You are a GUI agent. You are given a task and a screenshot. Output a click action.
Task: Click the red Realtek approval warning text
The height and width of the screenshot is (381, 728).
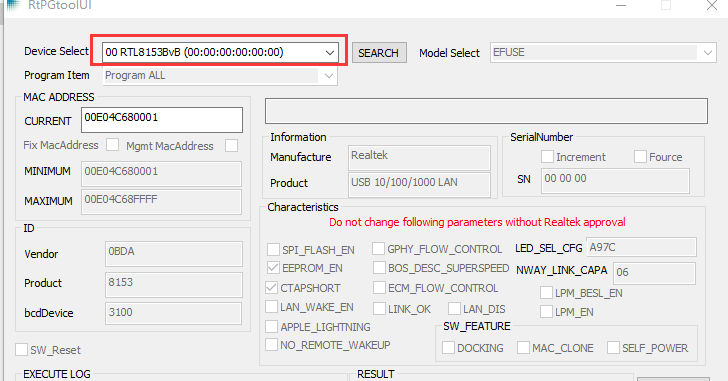click(477, 222)
